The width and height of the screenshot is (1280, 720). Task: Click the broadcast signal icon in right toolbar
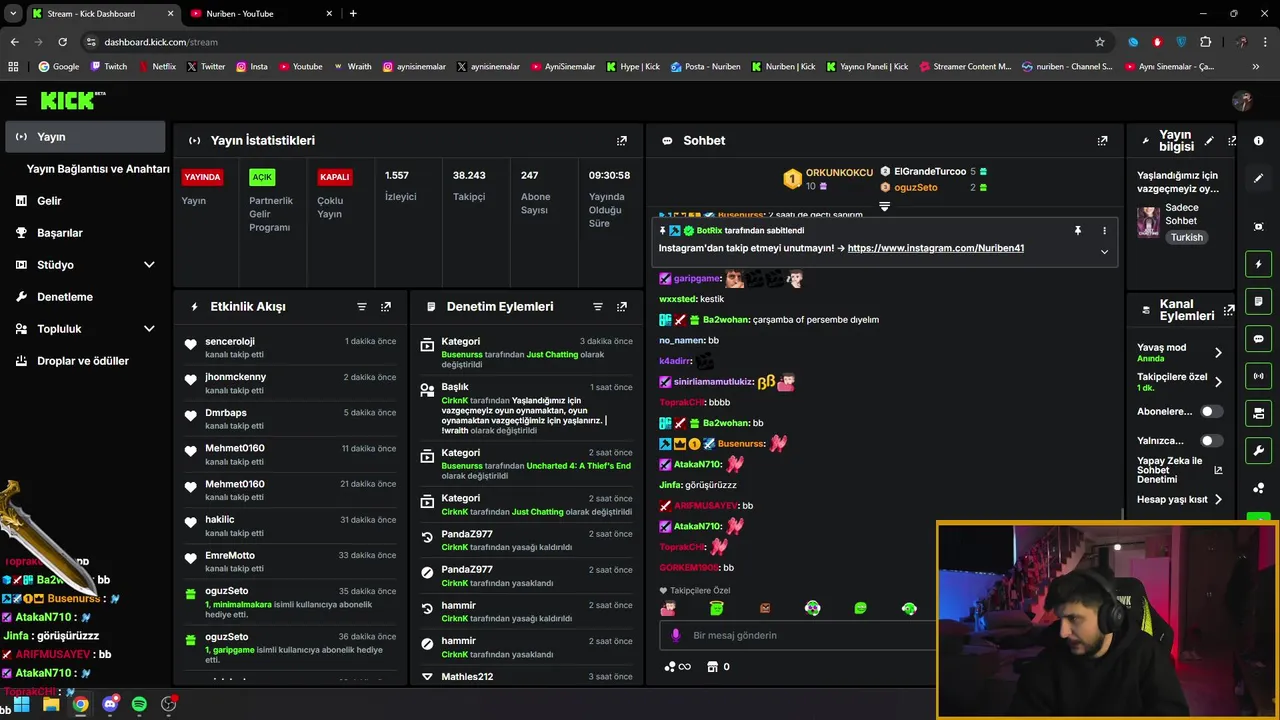1259,376
